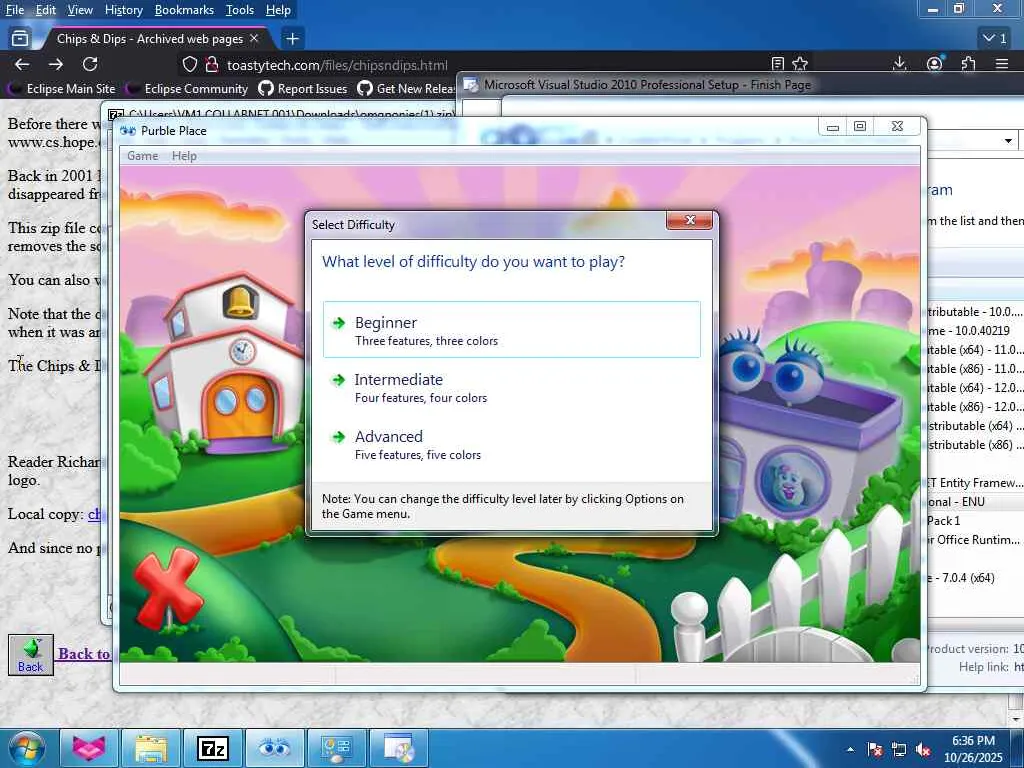Open the Help menu in Purble Place

click(x=184, y=156)
